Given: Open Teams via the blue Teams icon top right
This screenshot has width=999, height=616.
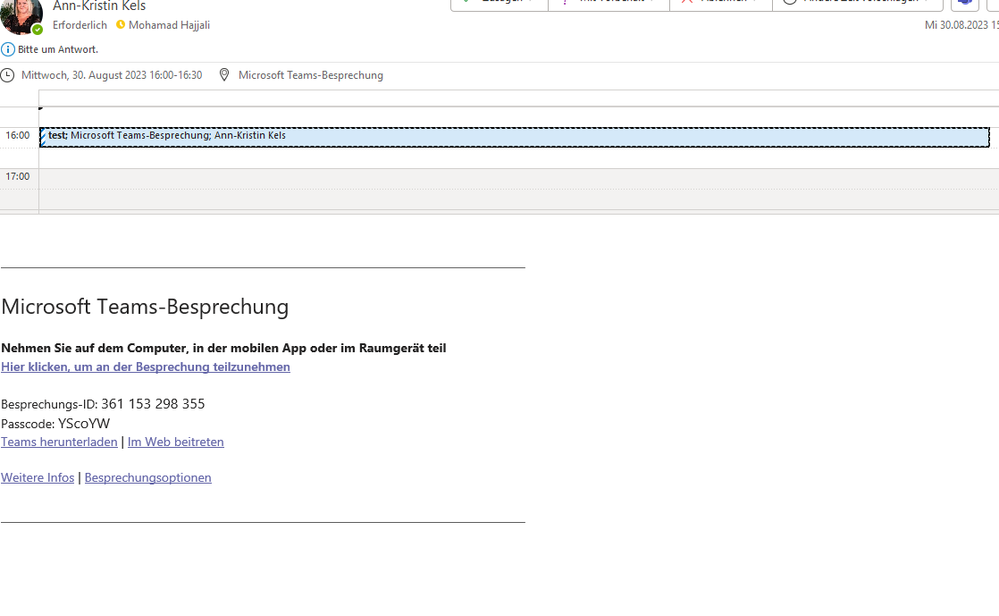Looking at the screenshot, I should [x=963, y=4].
